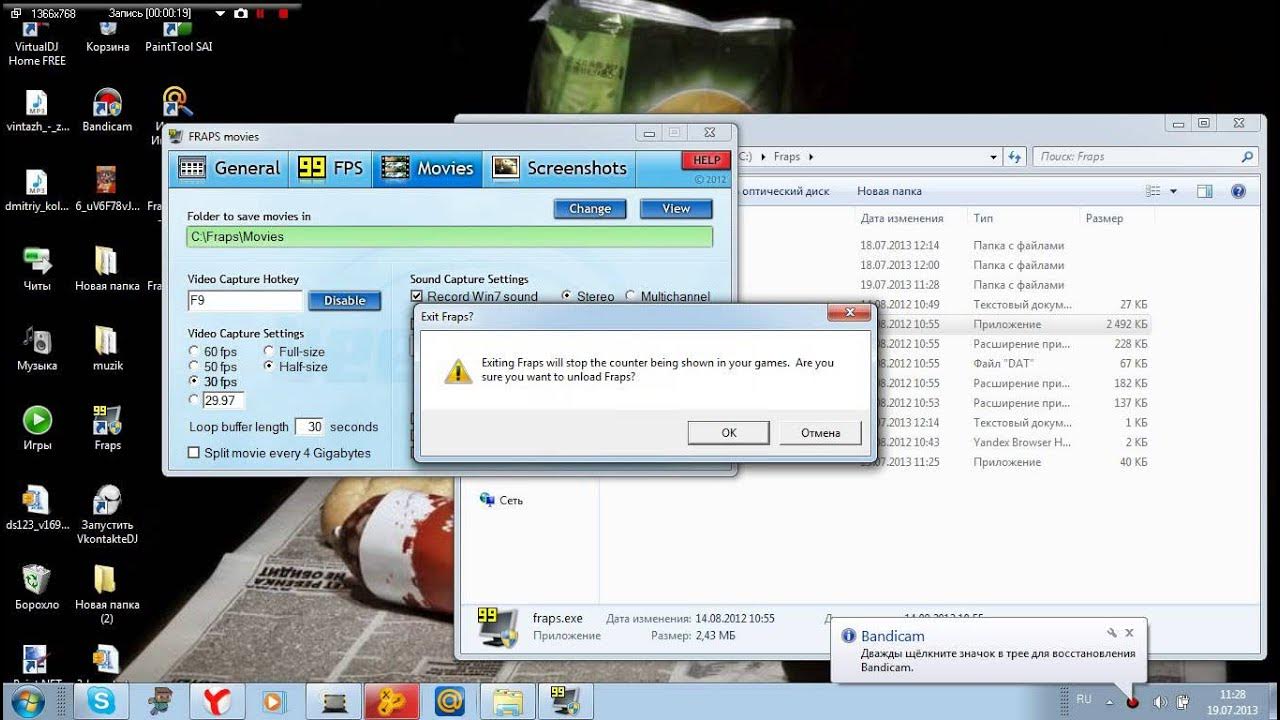The height and width of the screenshot is (720, 1280).
Task: Expand the Explorer address bar history dropdown
Action: (993, 157)
